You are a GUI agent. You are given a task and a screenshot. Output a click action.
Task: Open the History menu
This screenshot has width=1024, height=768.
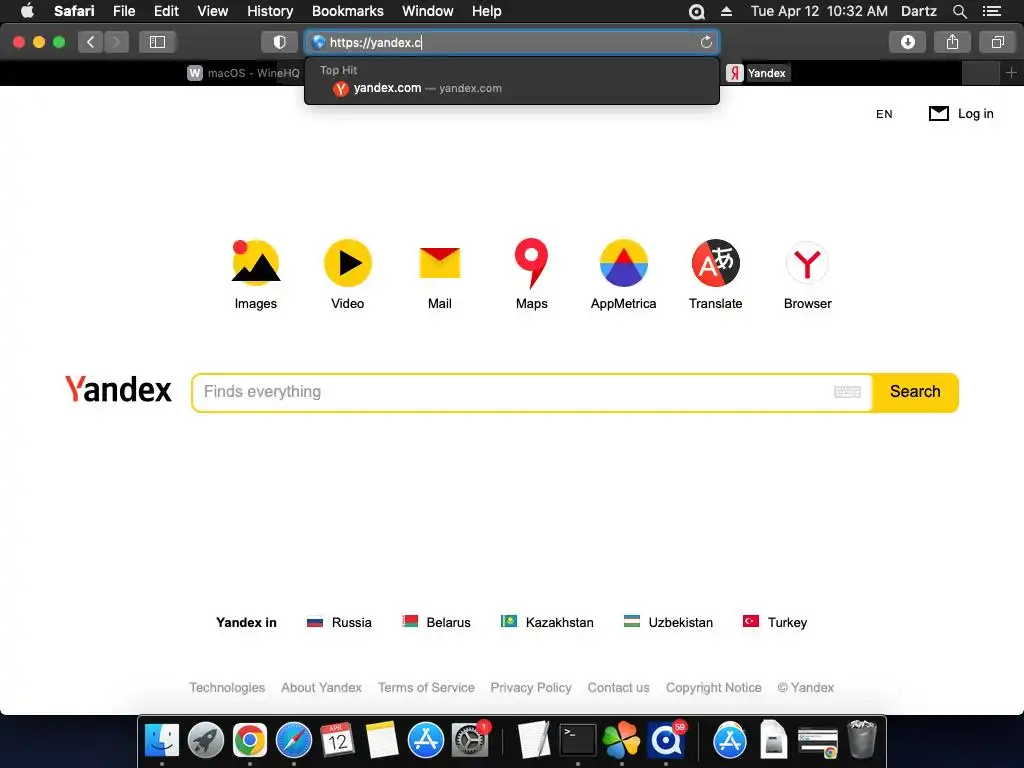(x=270, y=11)
